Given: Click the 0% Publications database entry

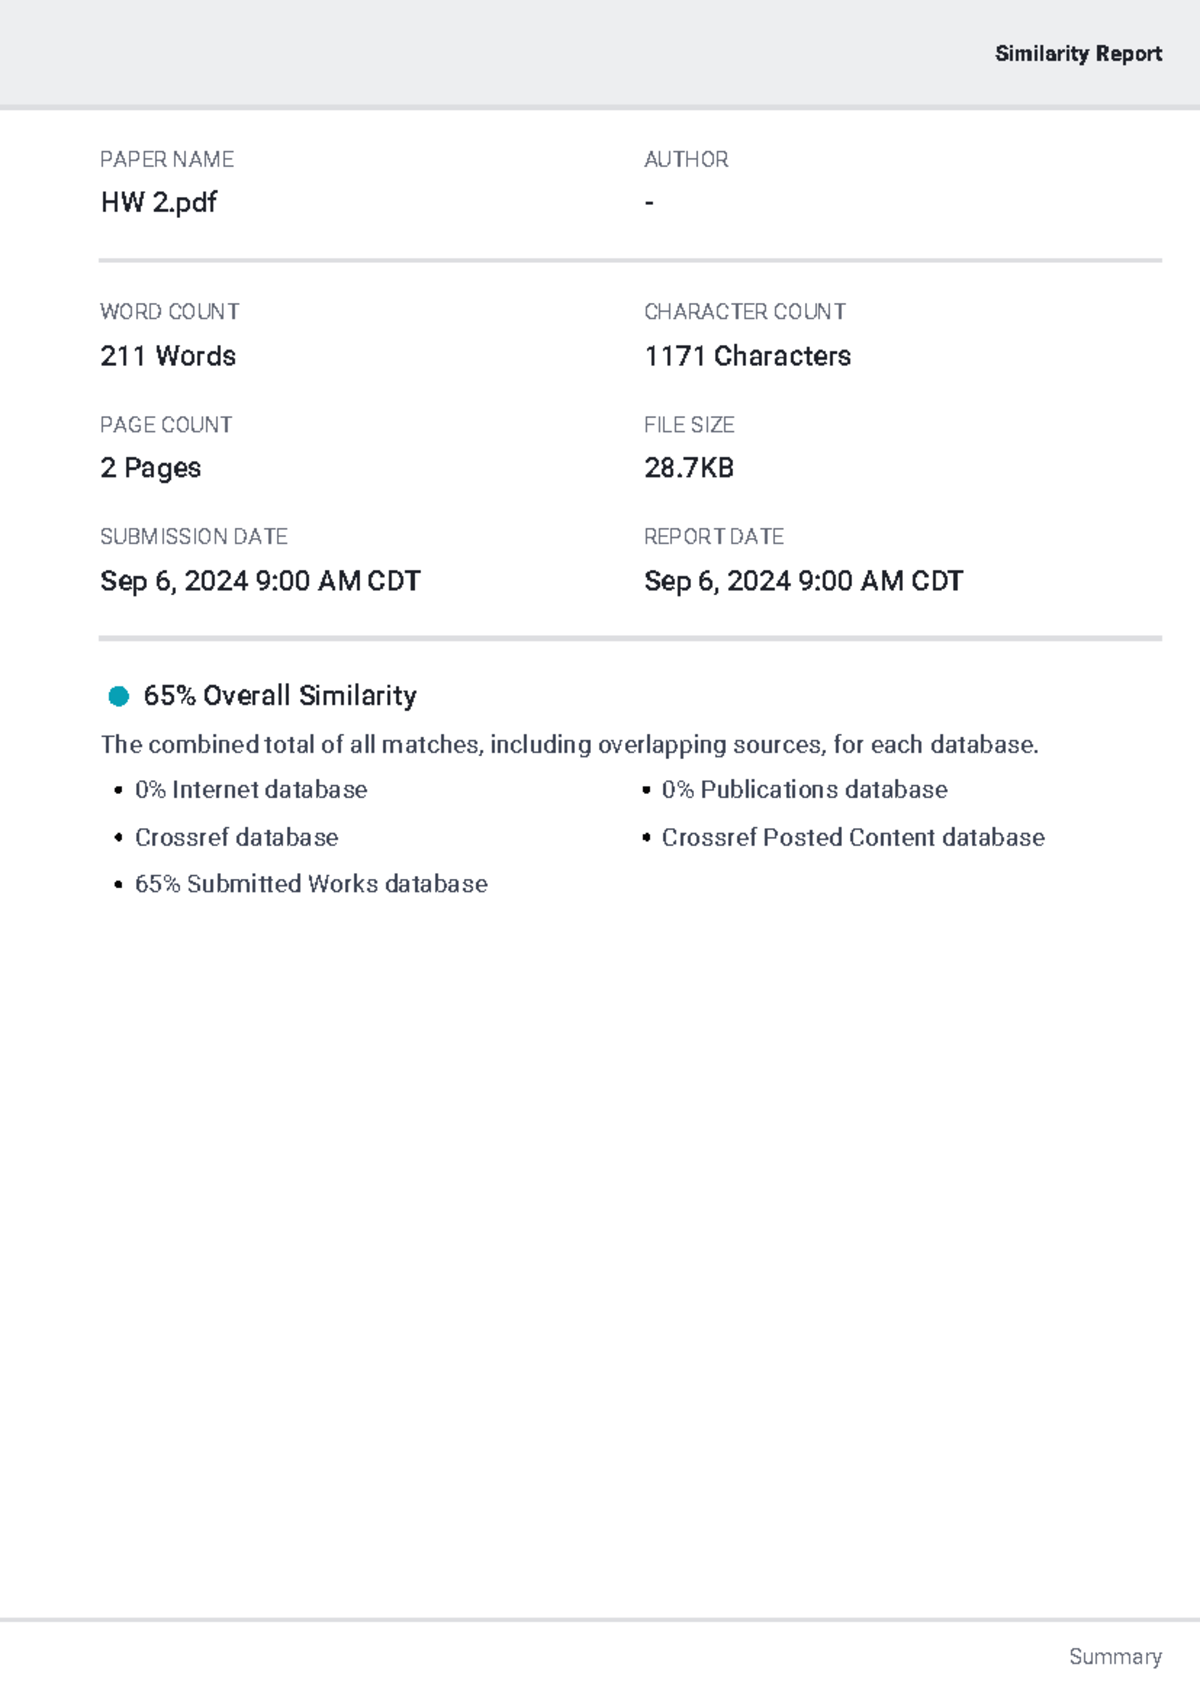Looking at the screenshot, I should click(804, 790).
